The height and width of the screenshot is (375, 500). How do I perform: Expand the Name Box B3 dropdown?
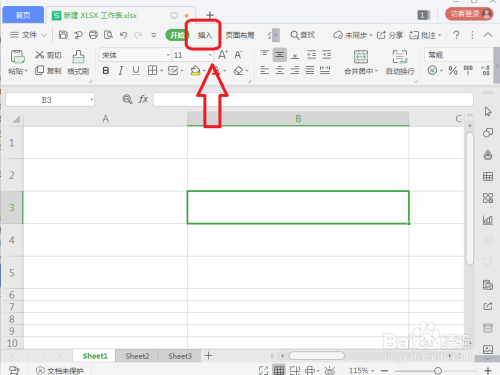click(x=91, y=100)
